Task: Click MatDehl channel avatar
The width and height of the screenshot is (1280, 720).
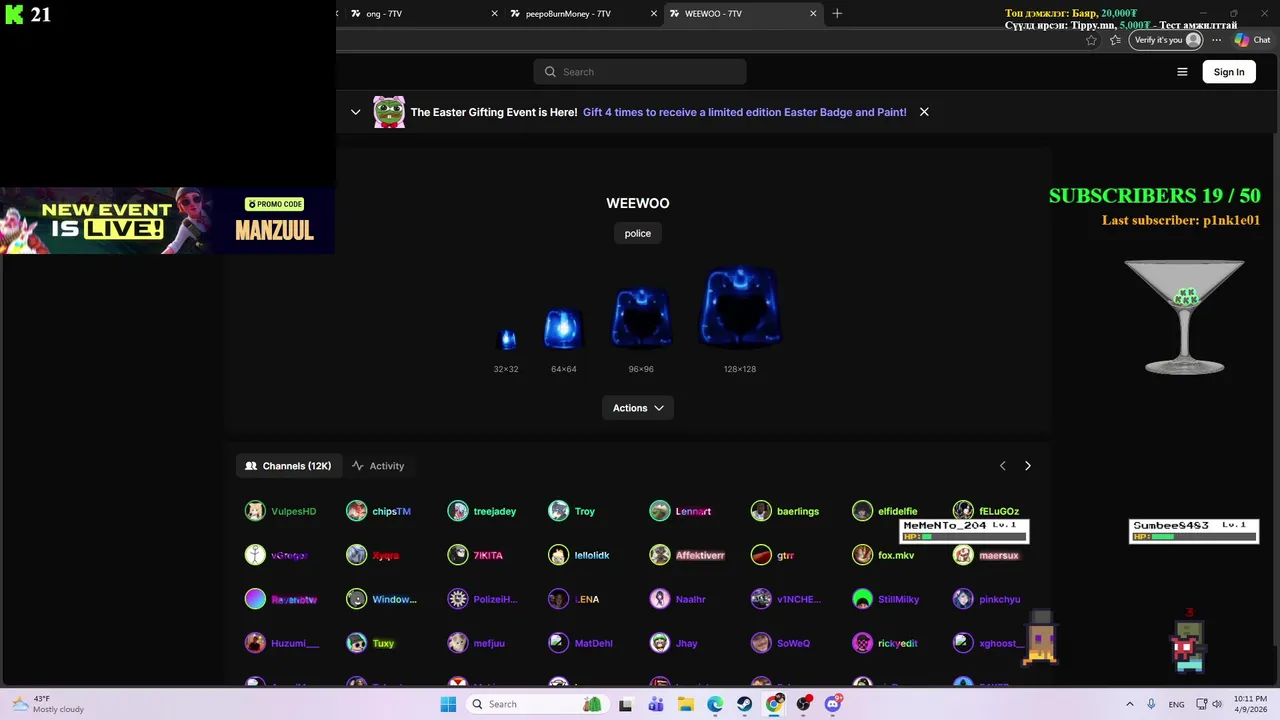Action: click(x=558, y=643)
